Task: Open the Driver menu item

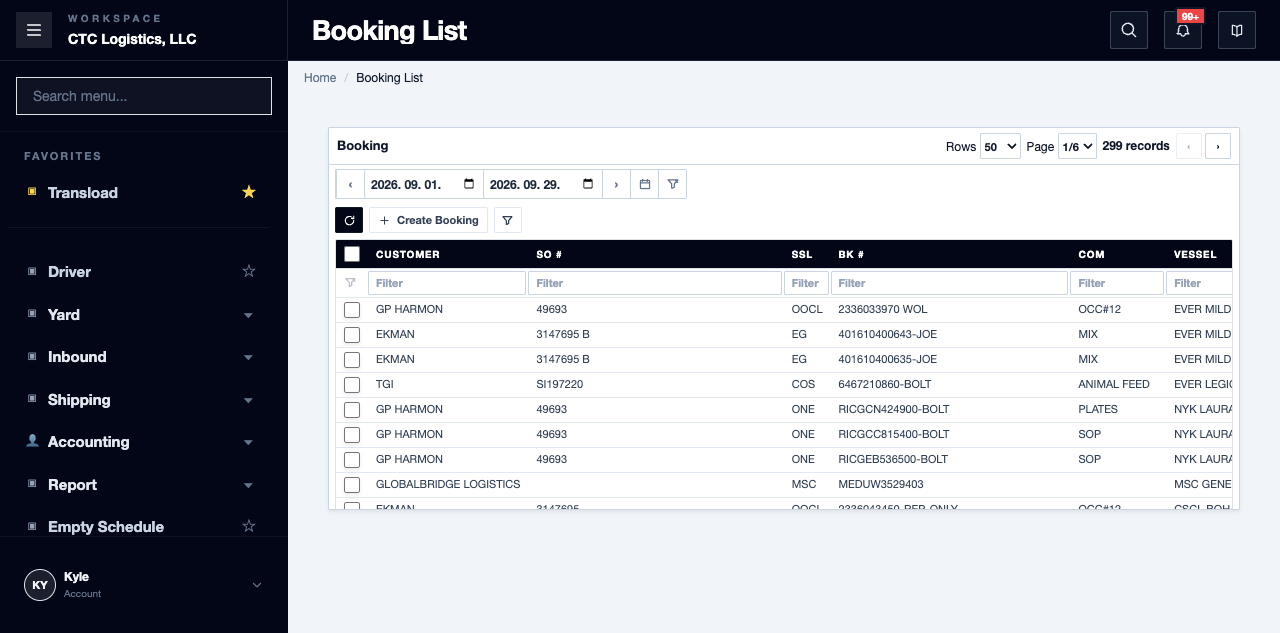Action: 69,271
